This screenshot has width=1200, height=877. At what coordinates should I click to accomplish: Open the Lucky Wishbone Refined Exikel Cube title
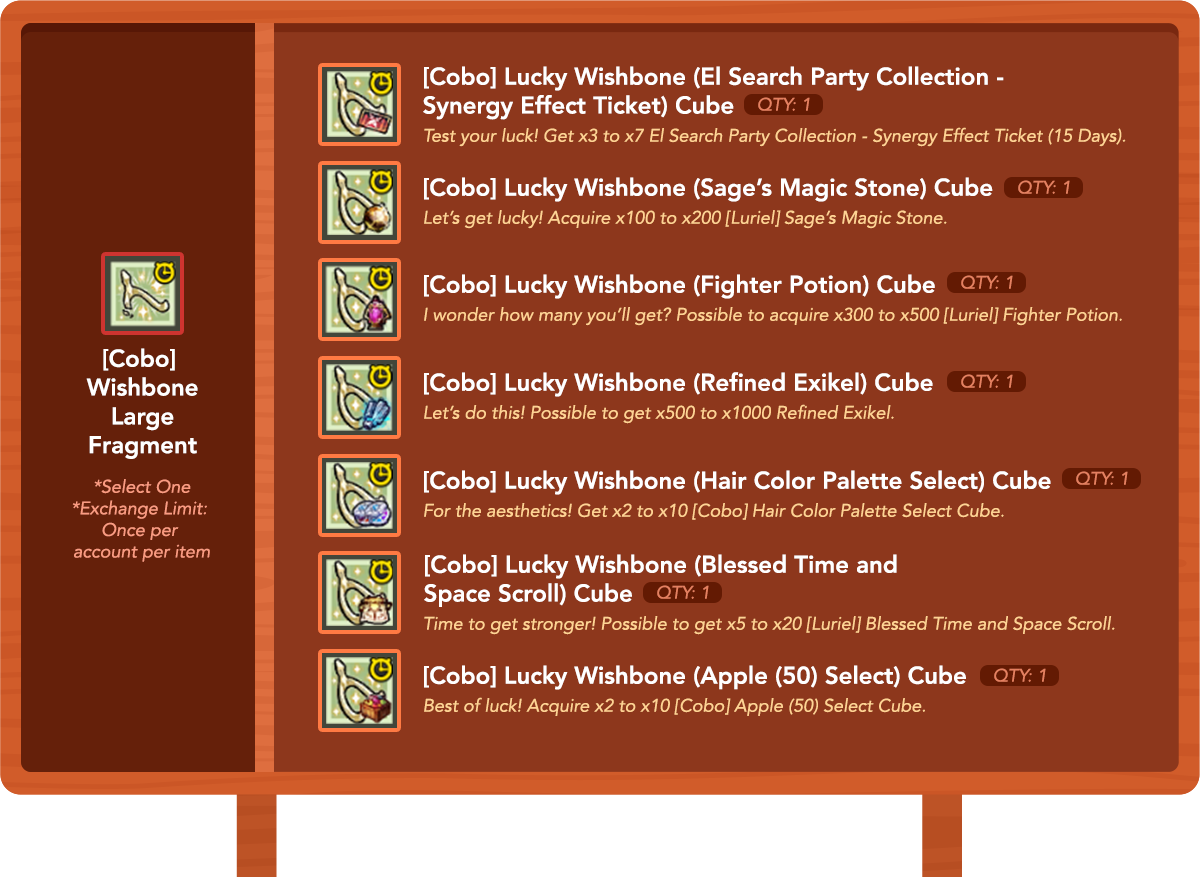coord(678,383)
